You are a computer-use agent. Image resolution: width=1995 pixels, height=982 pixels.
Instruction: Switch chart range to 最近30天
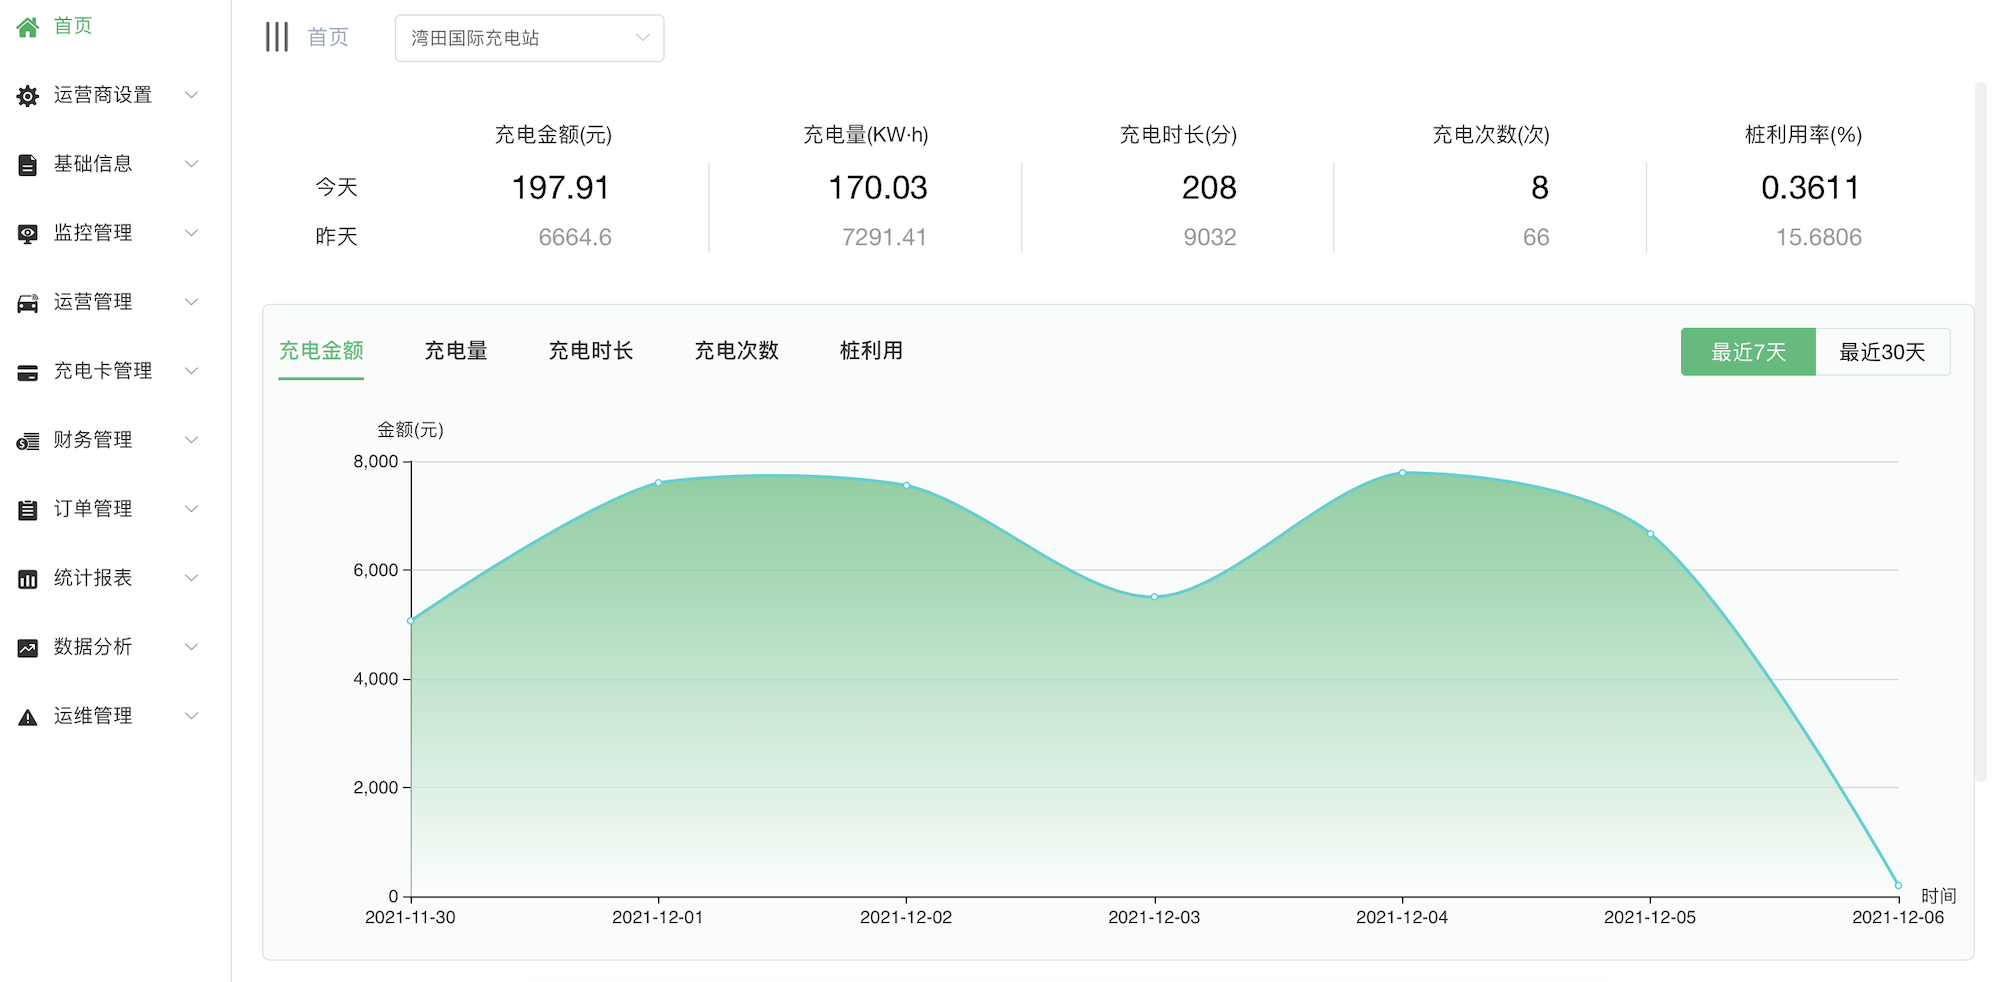click(x=1882, y=352)
